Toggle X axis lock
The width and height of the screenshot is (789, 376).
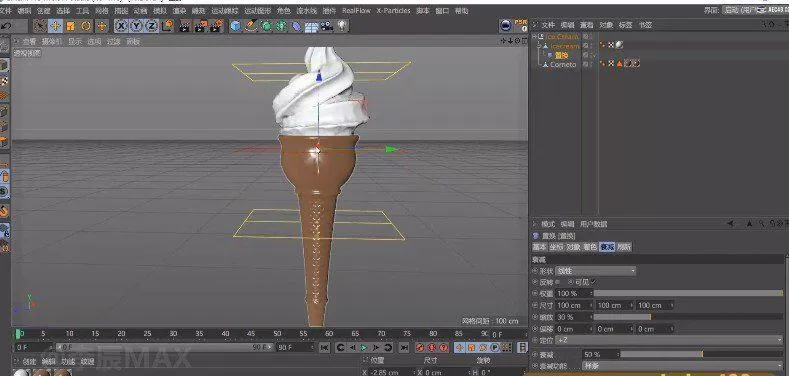[x=121, y=26]
